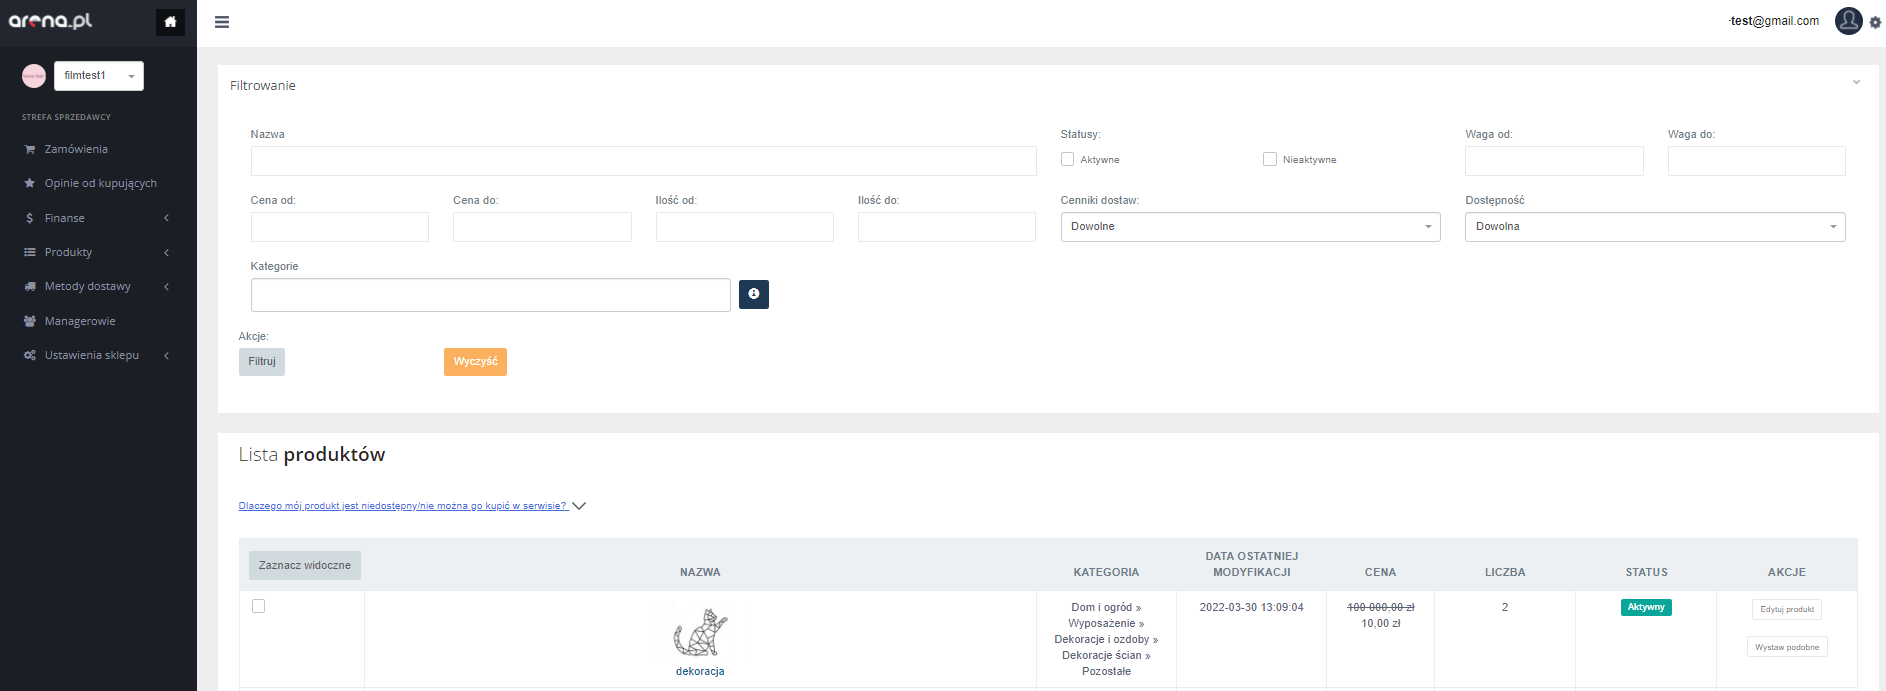Viewport: 1886px width, 691px height.
Task: Click the Zaznacz widoczne button
Action: coord(305,565)
